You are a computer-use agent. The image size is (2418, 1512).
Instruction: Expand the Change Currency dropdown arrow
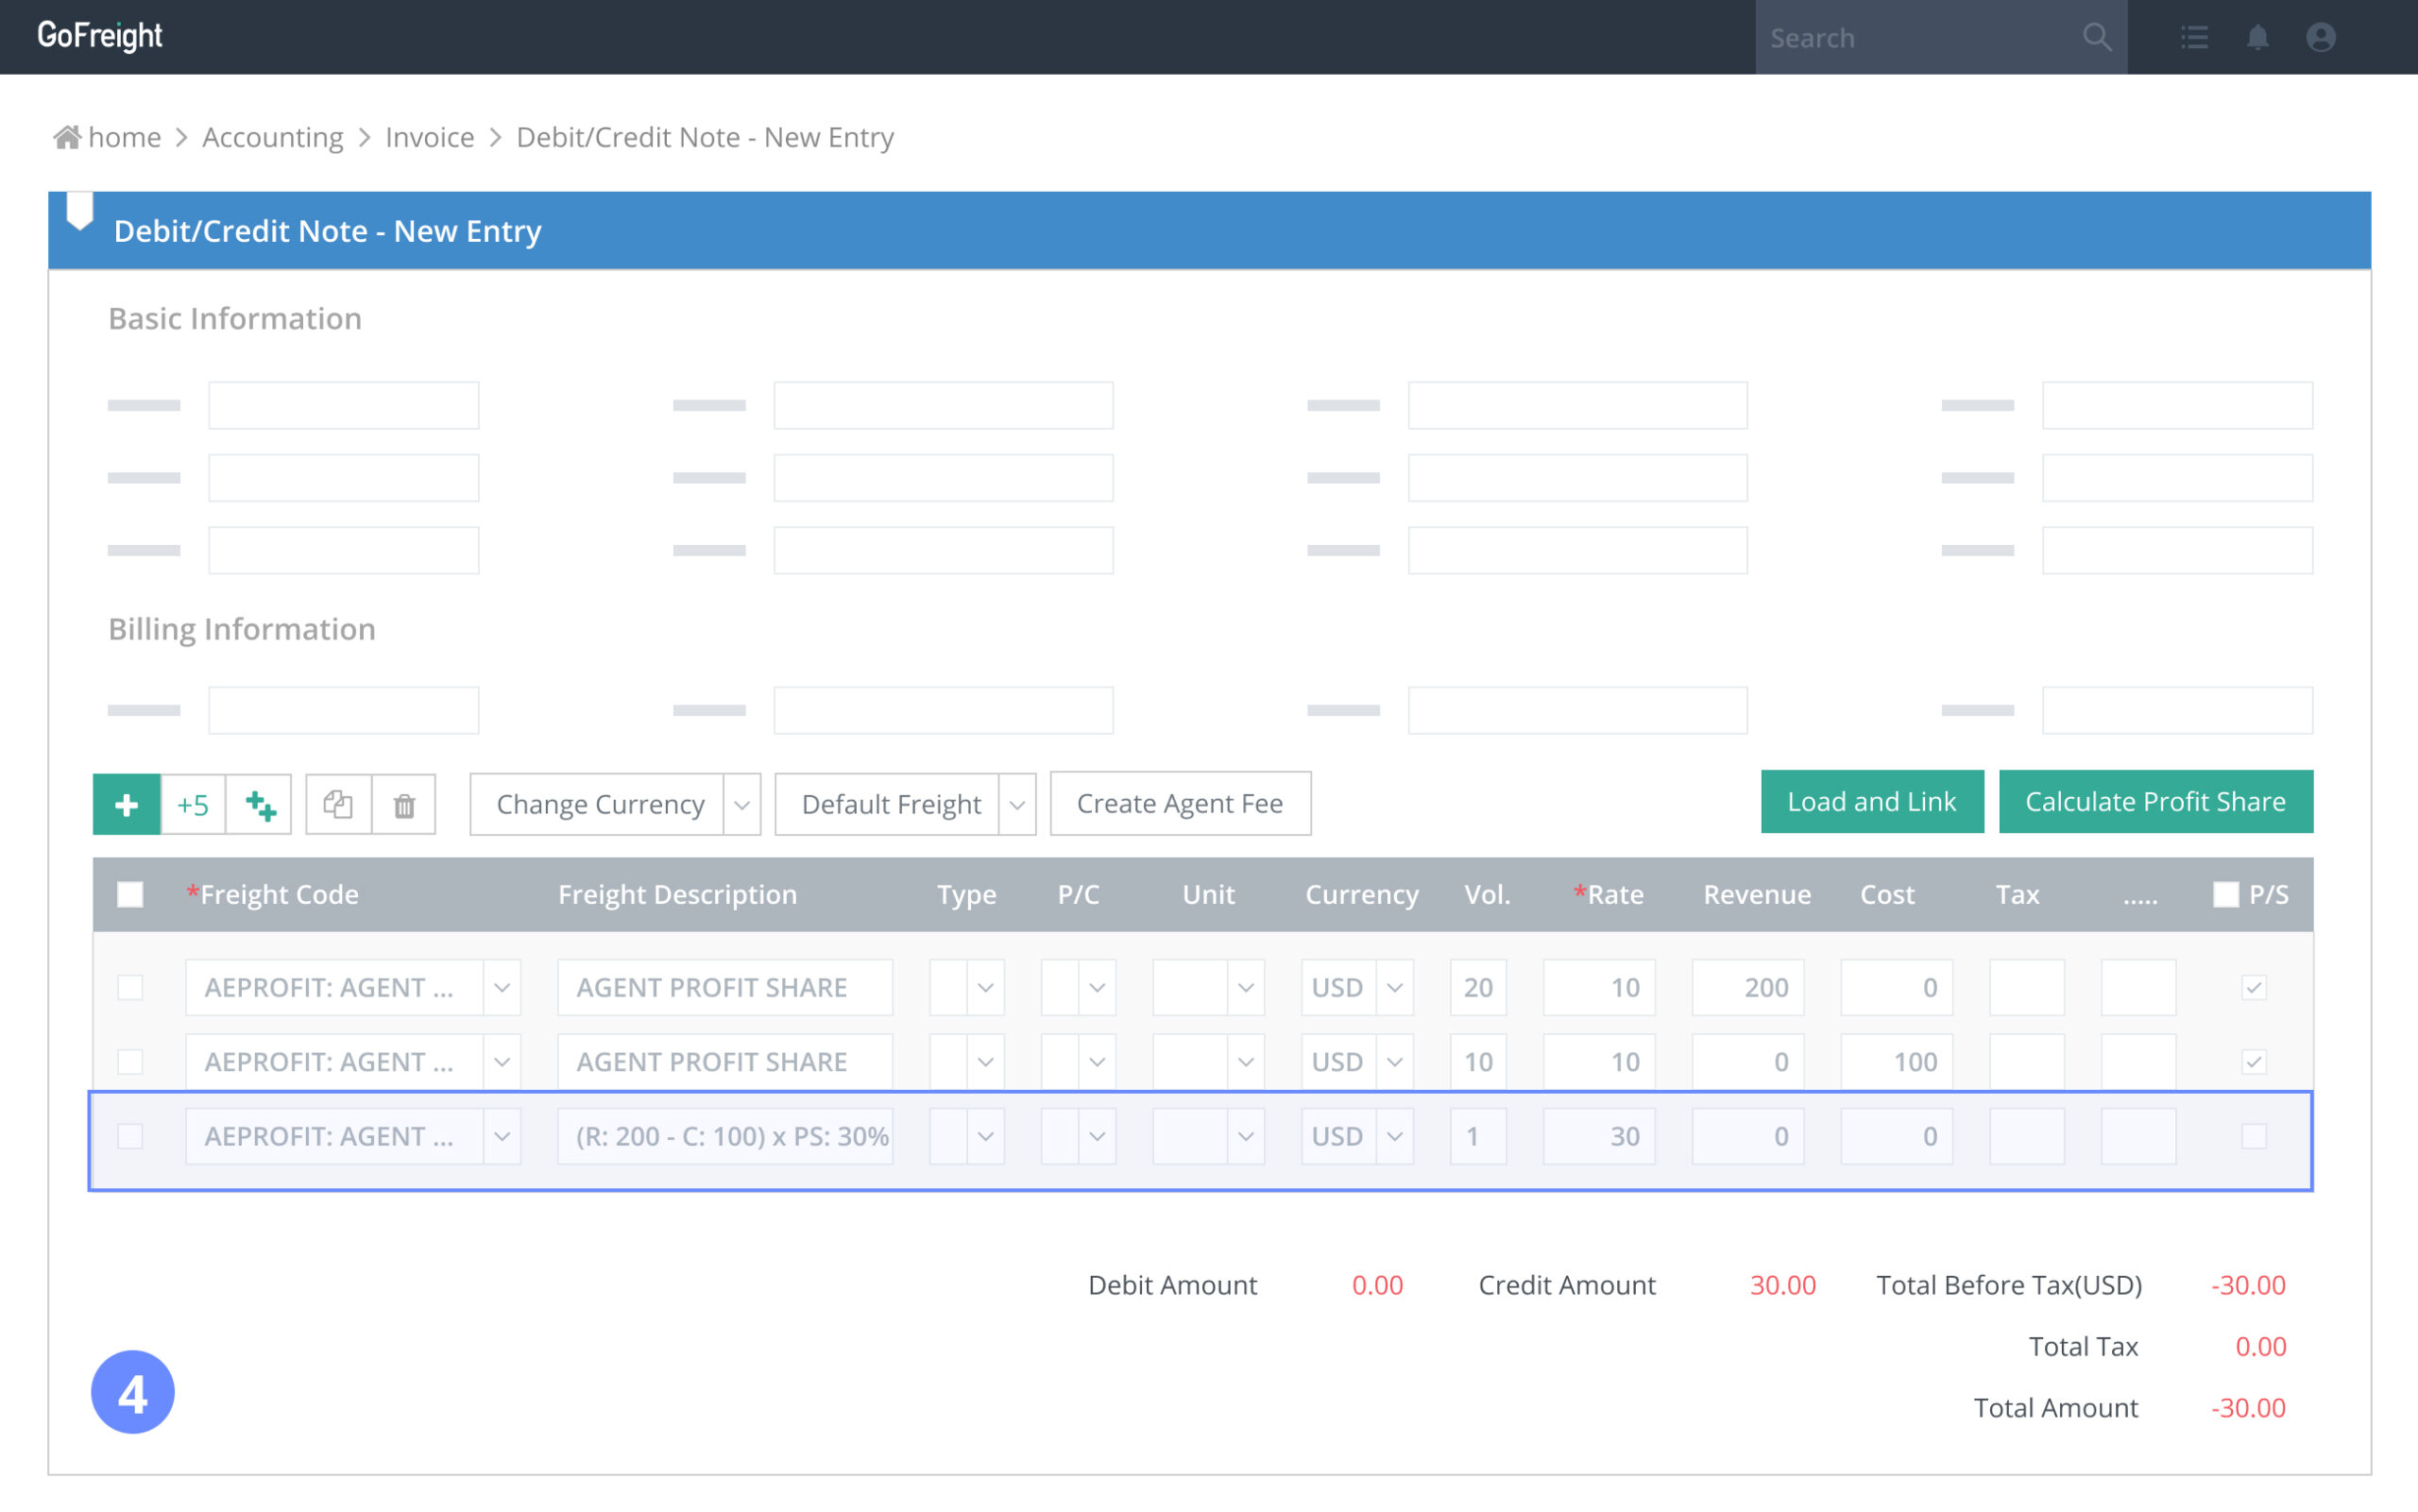coord(741,804)
